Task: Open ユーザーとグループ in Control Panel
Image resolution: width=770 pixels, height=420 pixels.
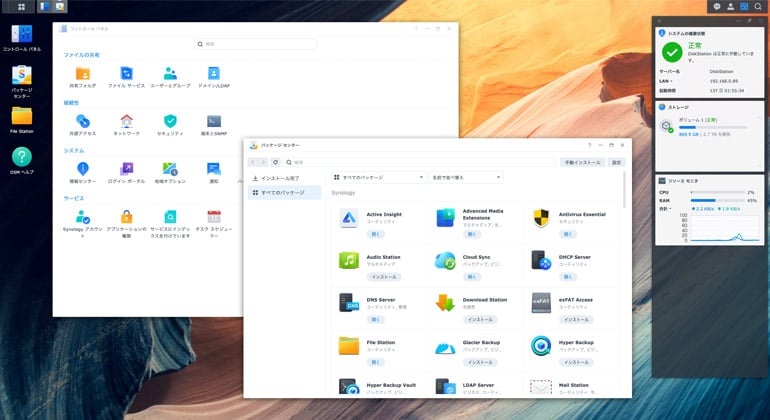Action: (170, 74)
